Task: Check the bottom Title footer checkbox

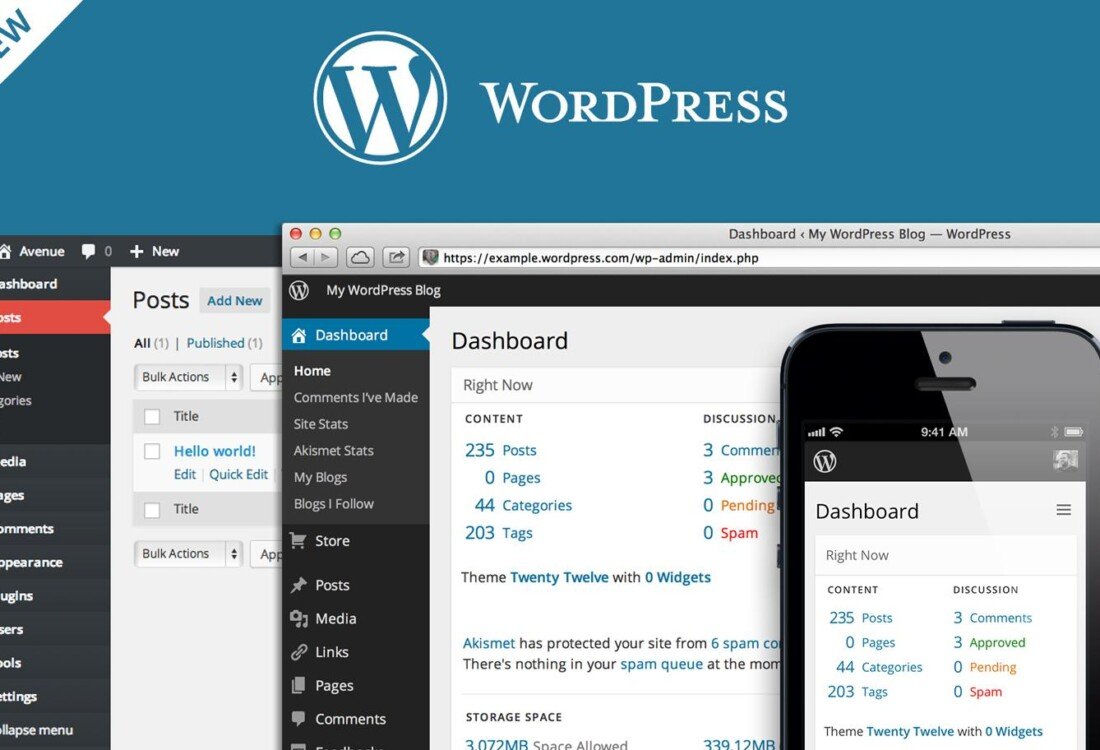Action: click(152, 509)
